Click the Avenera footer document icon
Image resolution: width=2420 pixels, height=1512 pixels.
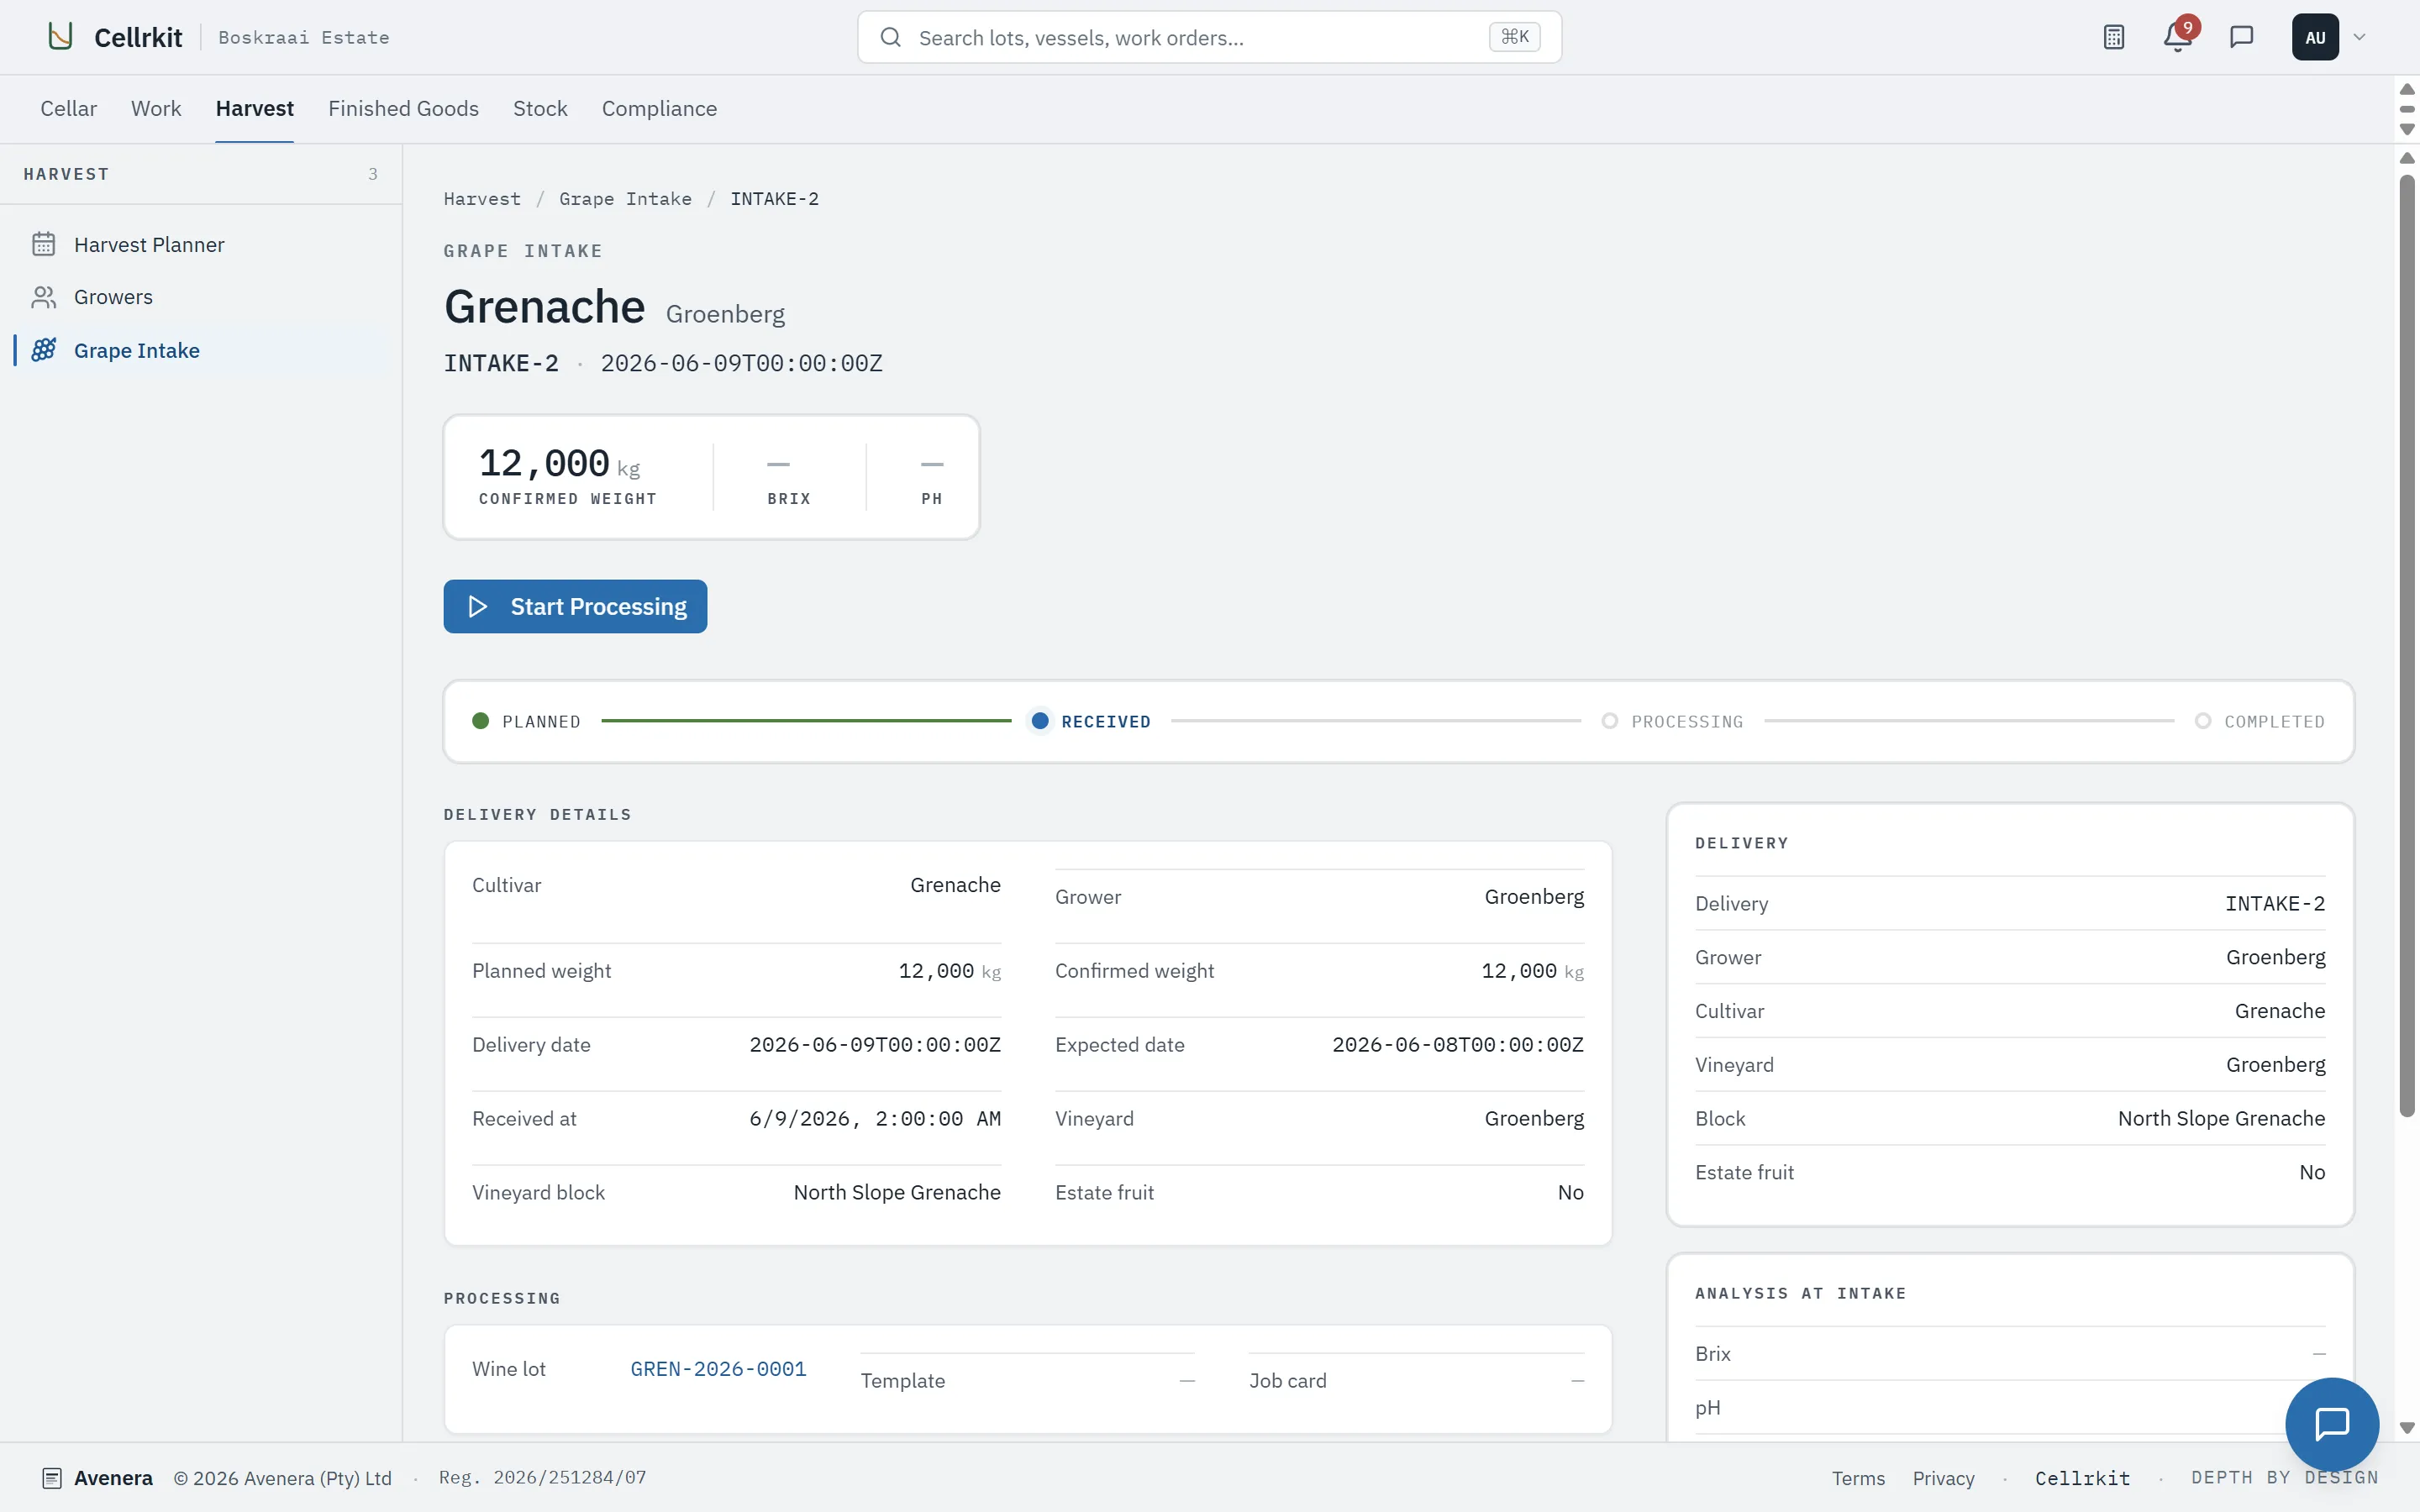(52, 1478)
